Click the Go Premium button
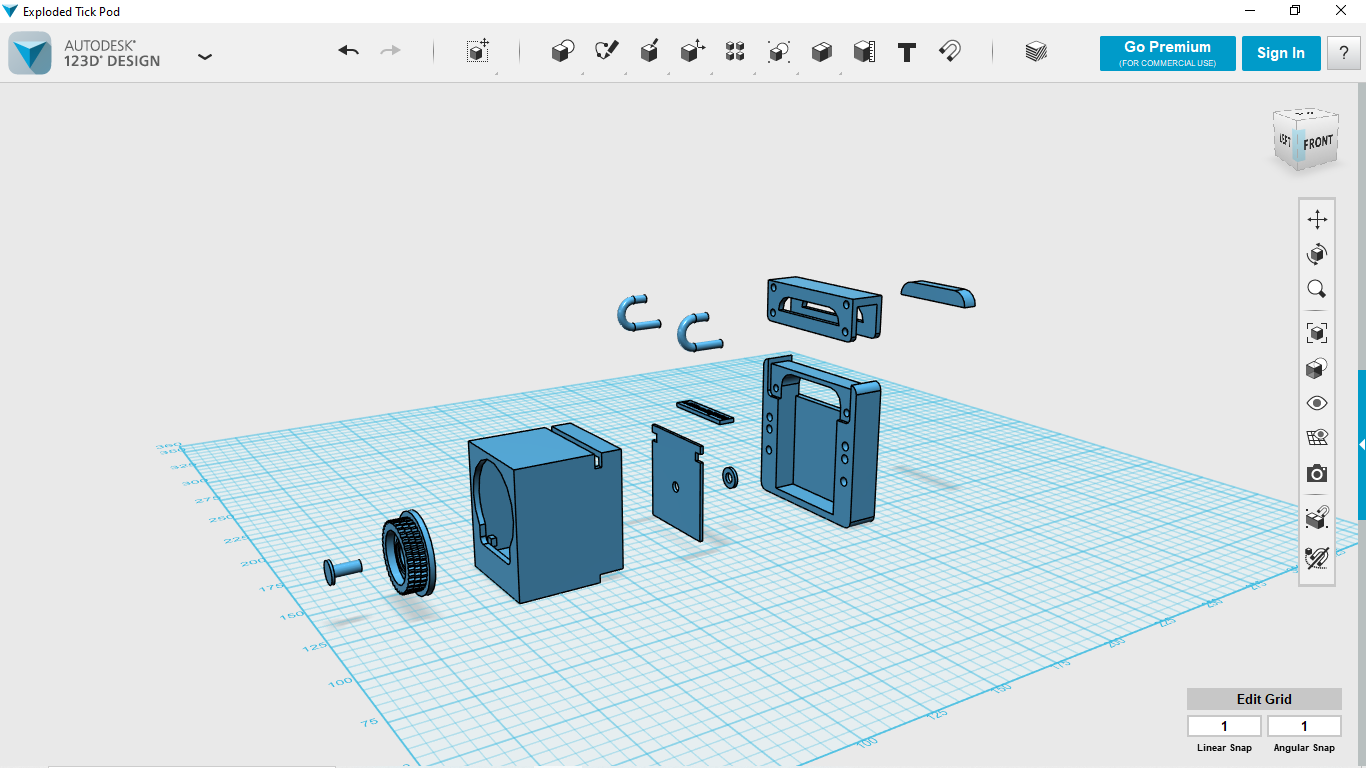This screenshot has width=1366, height=768. pyautogui.click(x=1167, y=54)
